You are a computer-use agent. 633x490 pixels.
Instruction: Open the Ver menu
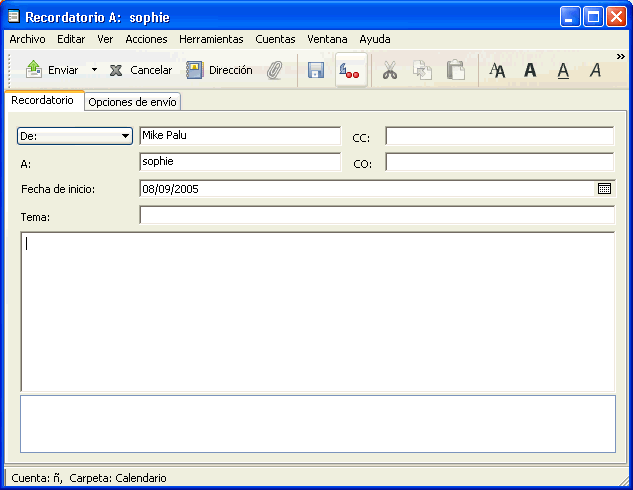pyautogui.click(x=105, y=39)
